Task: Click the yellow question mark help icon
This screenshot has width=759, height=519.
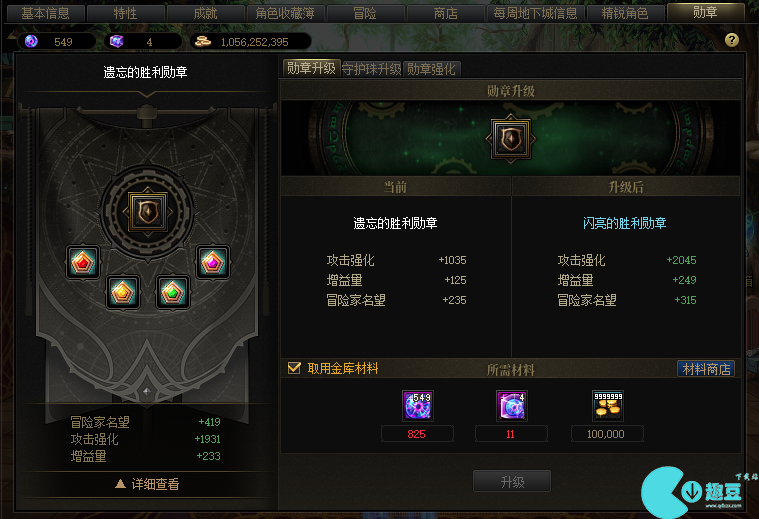Action: coord(731,40)
